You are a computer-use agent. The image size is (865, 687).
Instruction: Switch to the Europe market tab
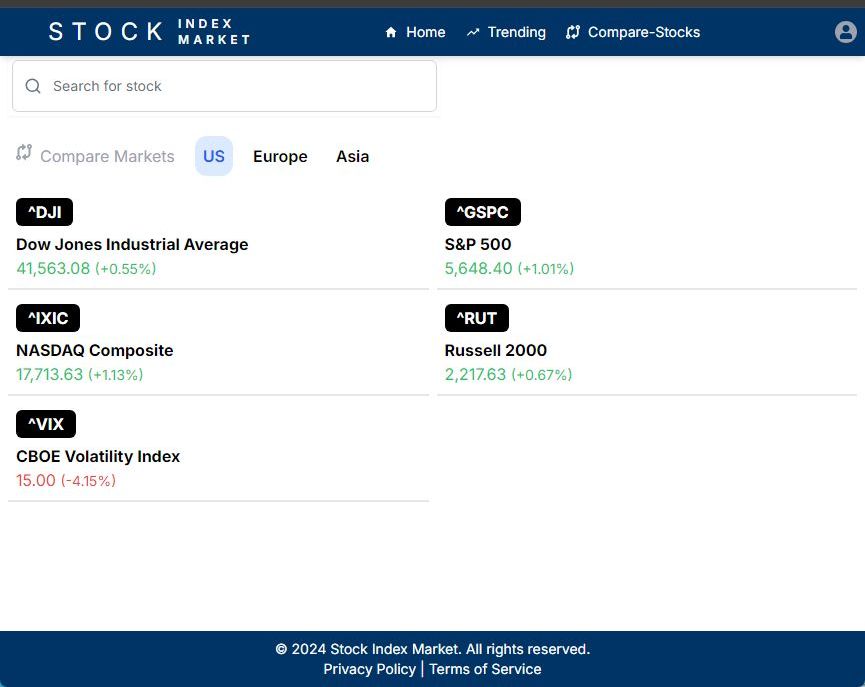(x=280, y=156)
